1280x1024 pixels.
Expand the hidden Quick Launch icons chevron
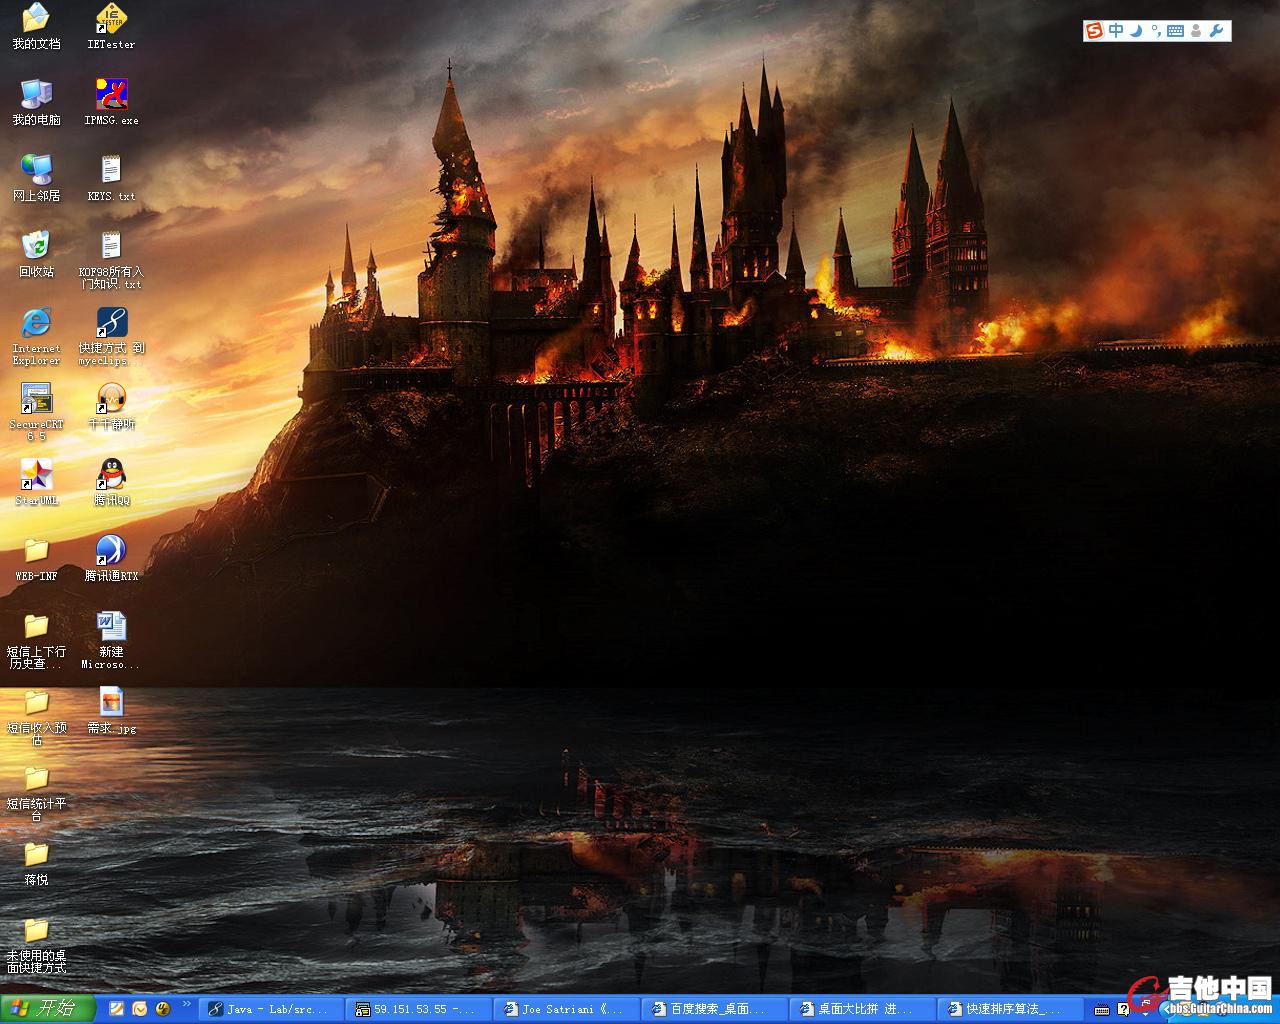coord(186,1004)
